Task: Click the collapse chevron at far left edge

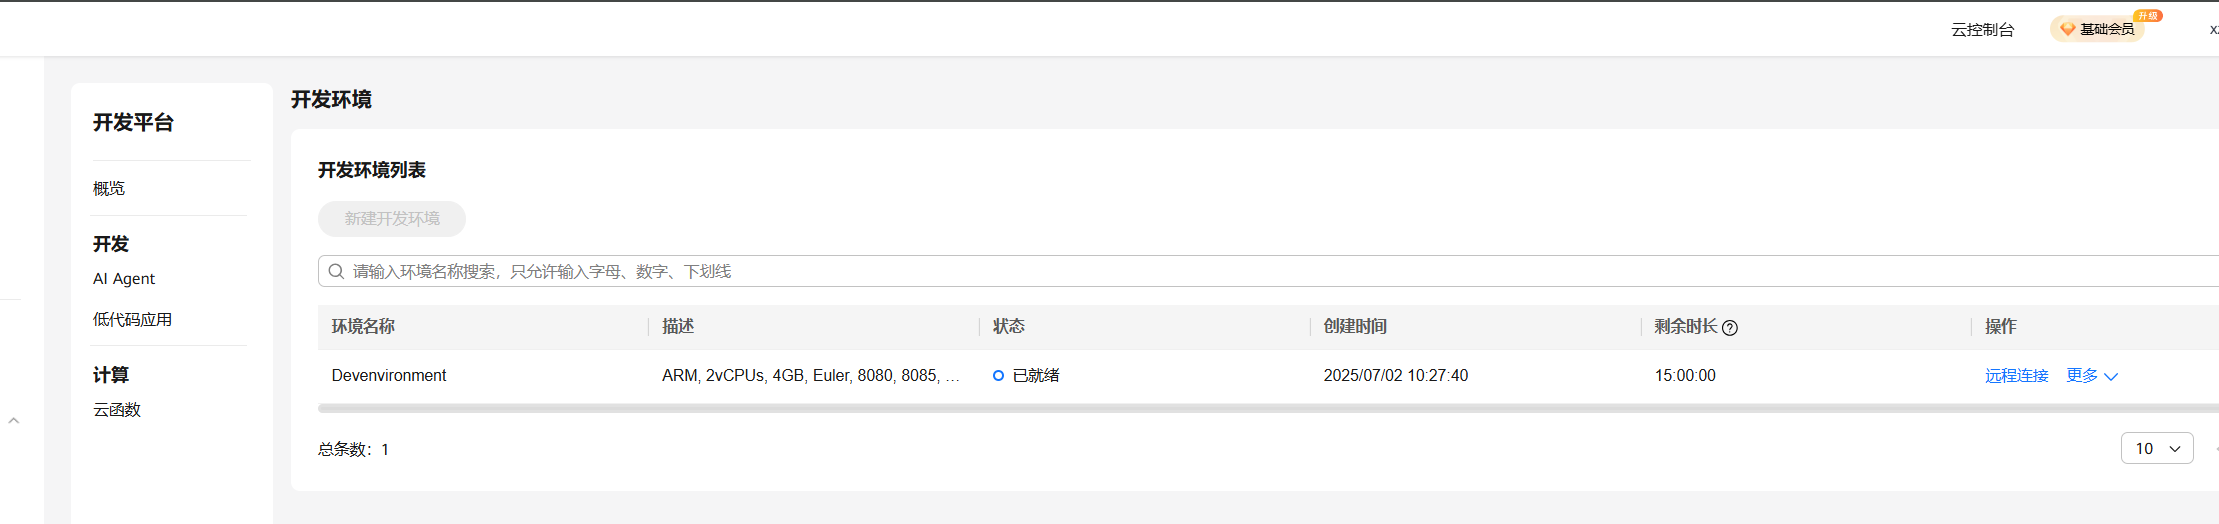Action: (x=14, y=421)
